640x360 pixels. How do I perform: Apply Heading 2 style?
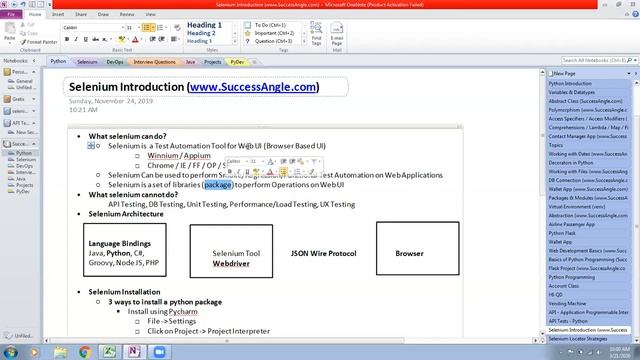coord(201,33)
